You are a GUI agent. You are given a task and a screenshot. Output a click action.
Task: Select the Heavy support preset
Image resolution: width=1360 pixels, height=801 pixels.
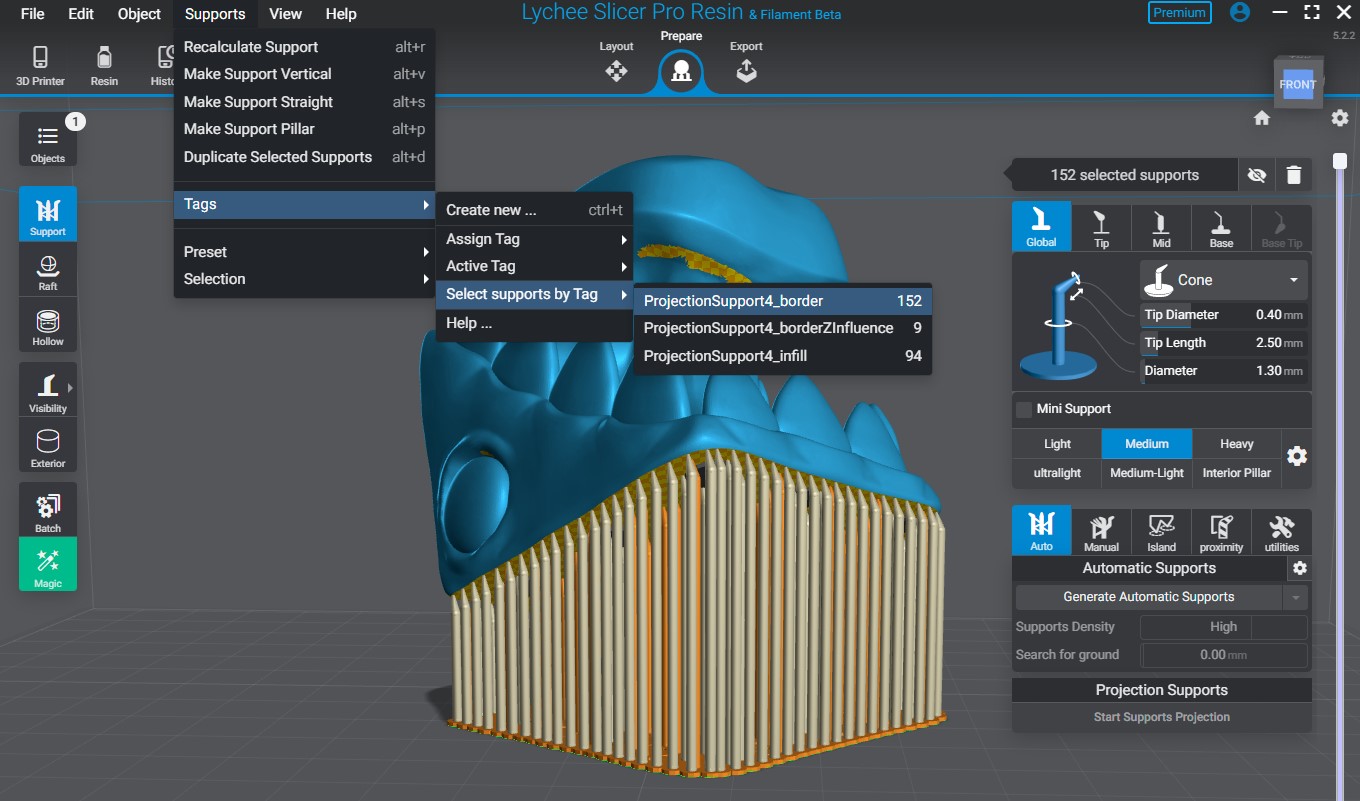coord(1237,444)
